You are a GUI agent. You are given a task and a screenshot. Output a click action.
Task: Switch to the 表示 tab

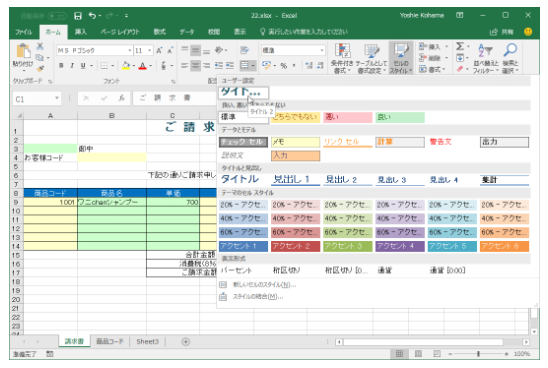[240, 32]
